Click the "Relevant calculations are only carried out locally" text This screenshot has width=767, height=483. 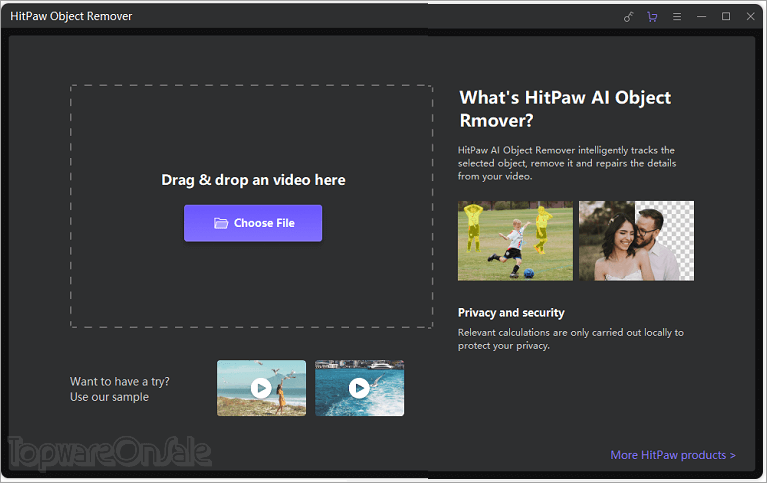point(571,339)
